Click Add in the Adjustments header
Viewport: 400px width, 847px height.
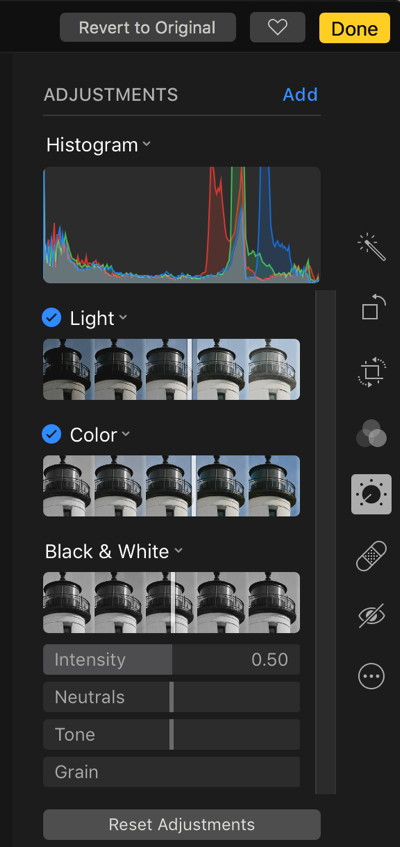coord(301,95)
